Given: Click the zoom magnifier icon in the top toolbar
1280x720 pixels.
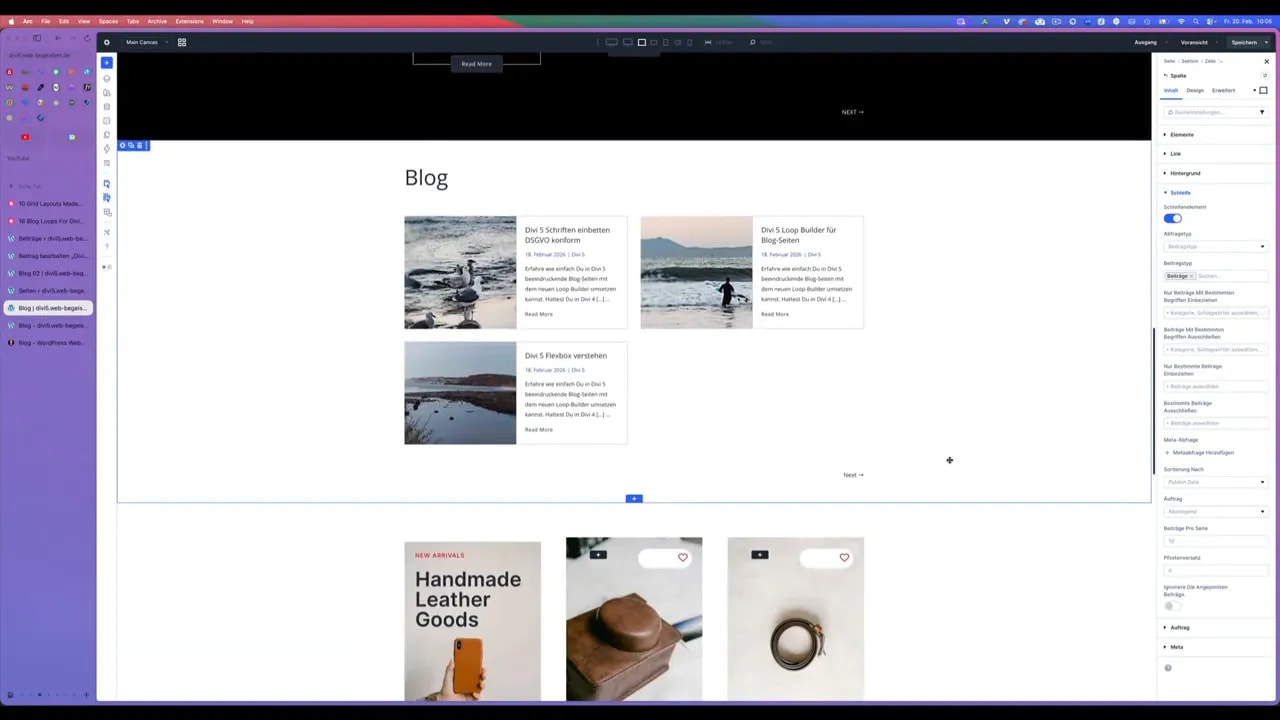Looking at the screenshot, I should coord(753,42).
